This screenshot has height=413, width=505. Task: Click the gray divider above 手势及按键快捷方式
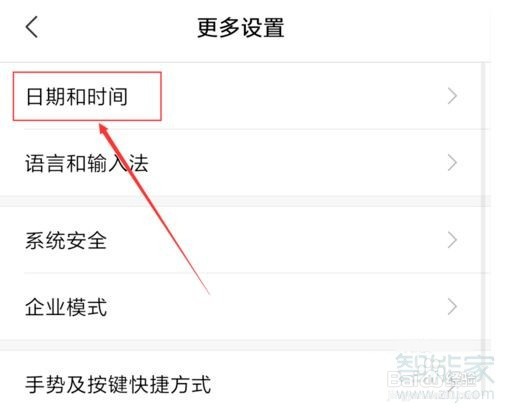[245, 345]
